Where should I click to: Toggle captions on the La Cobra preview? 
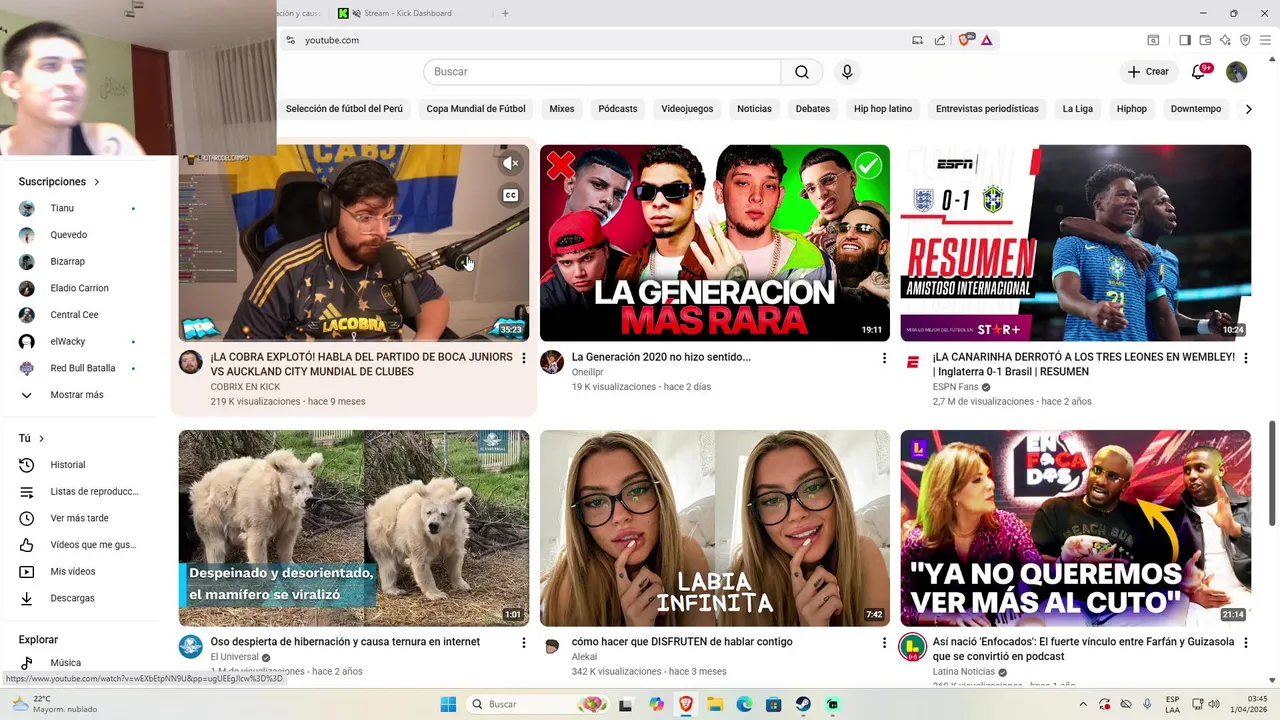click(510, 195)
